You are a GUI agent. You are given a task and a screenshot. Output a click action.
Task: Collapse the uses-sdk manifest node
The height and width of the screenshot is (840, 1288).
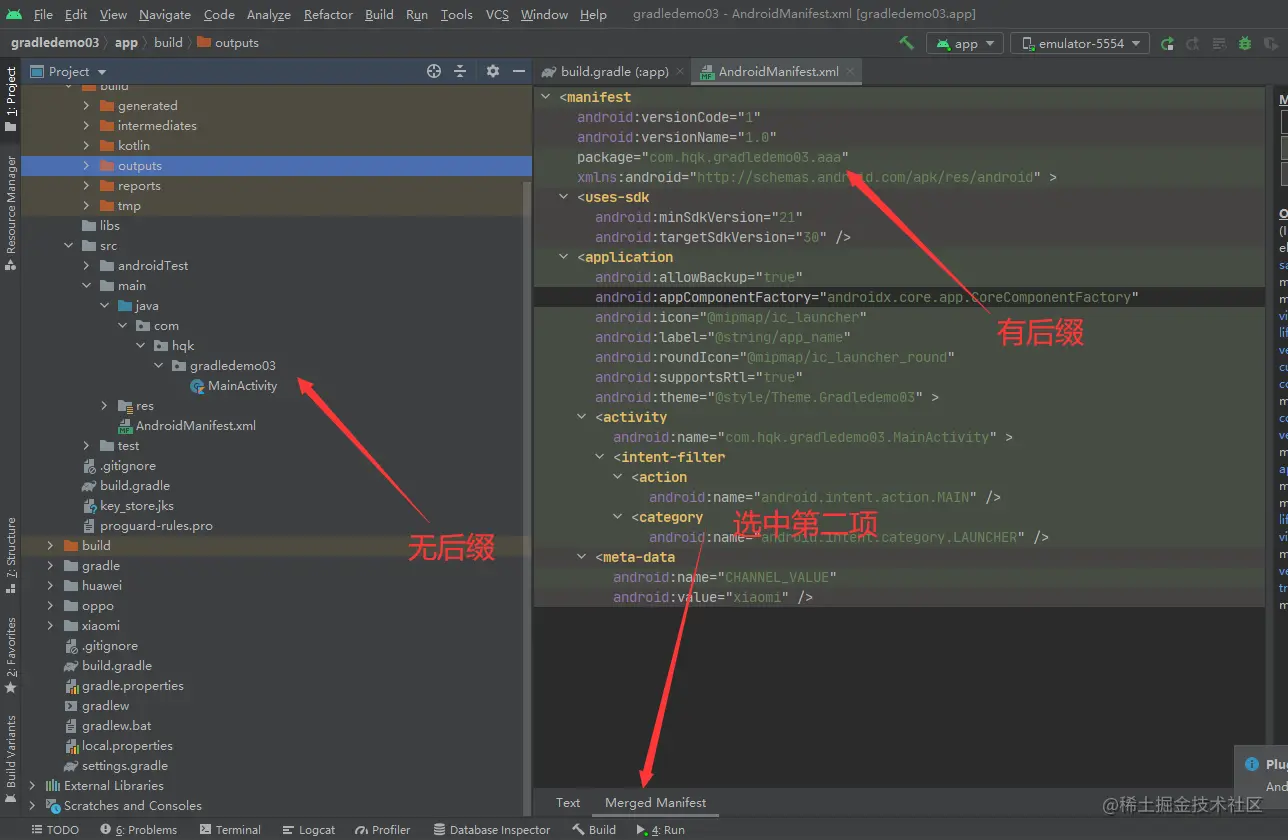coord(564,197)
